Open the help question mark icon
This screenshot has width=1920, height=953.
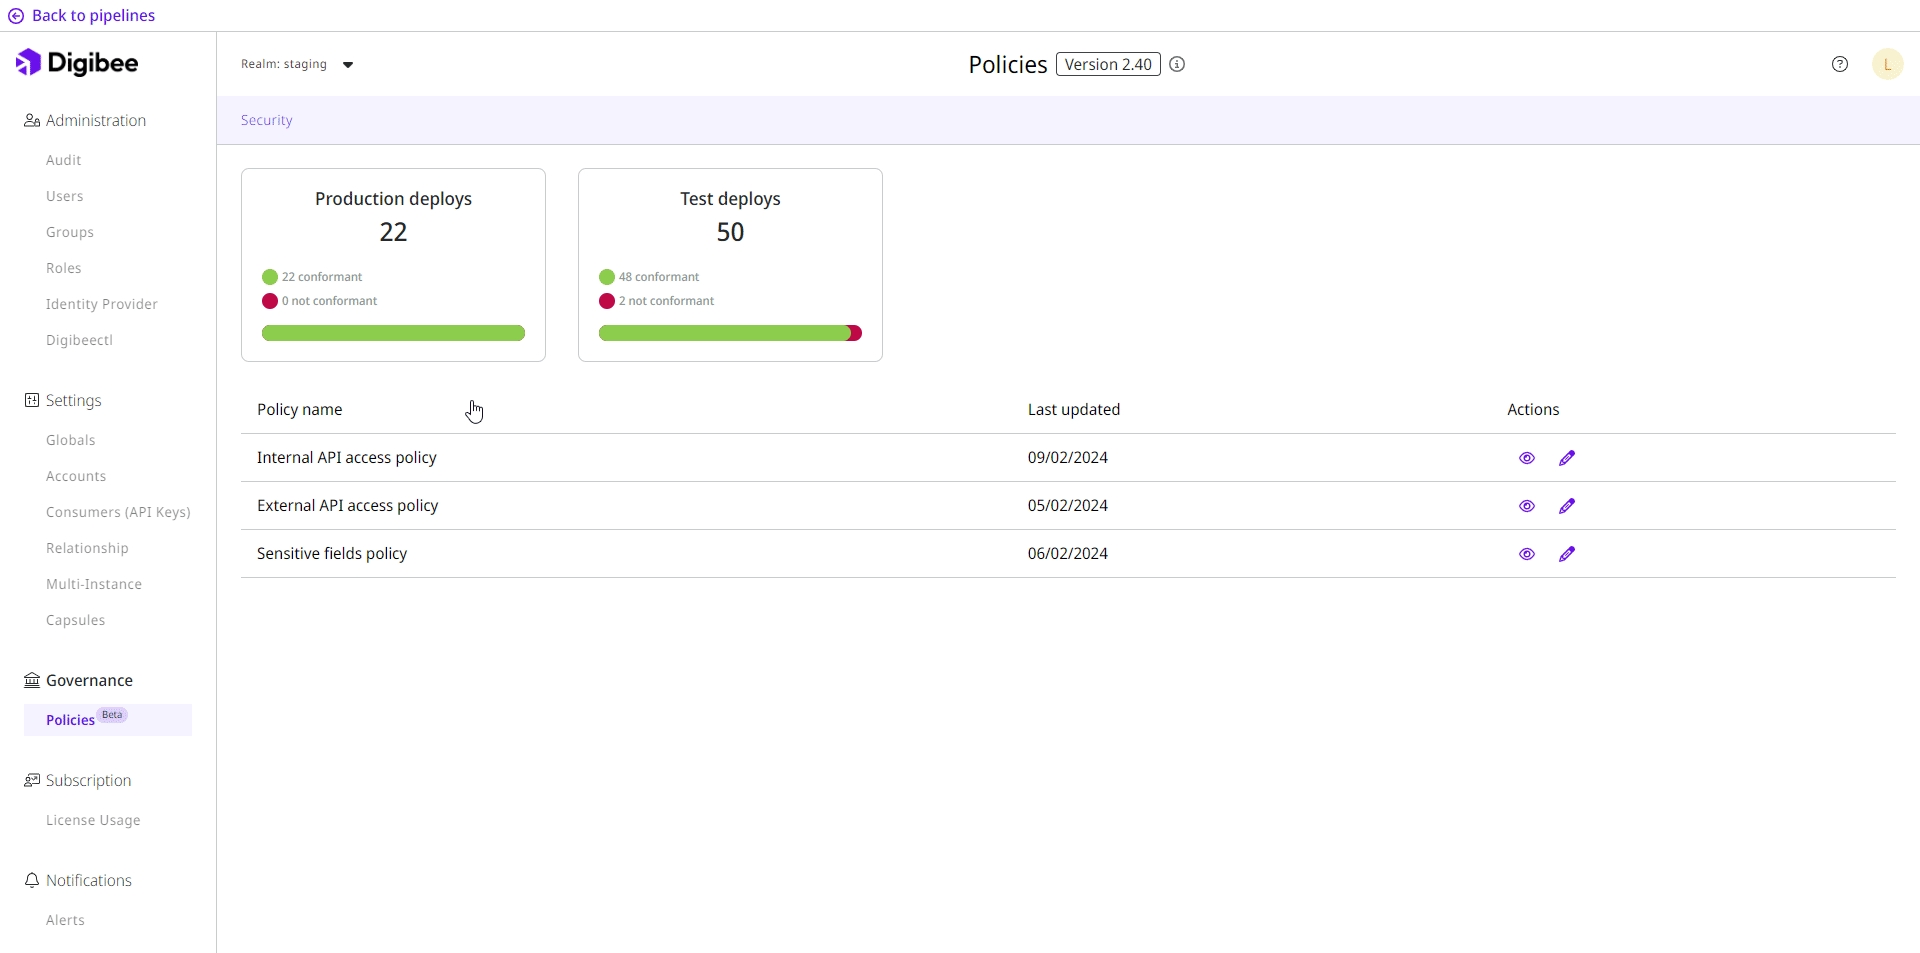(x=1840, y=64)
